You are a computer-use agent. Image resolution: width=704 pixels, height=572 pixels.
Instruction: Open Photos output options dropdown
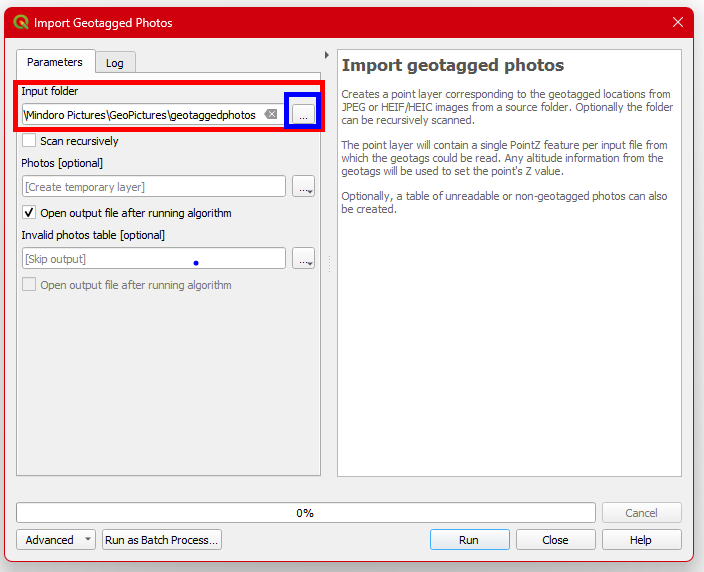point(303,187)
